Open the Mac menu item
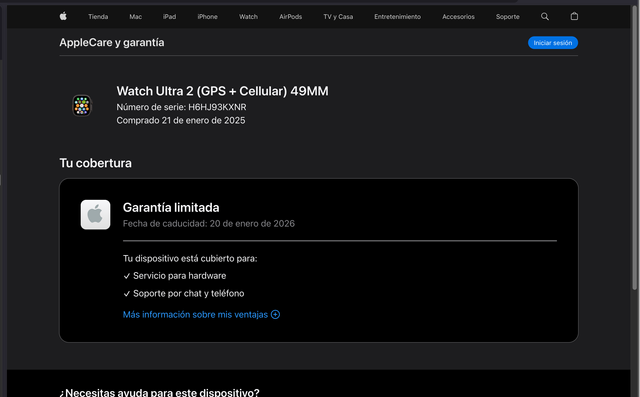The image size is (640, 397). (136, 17)
